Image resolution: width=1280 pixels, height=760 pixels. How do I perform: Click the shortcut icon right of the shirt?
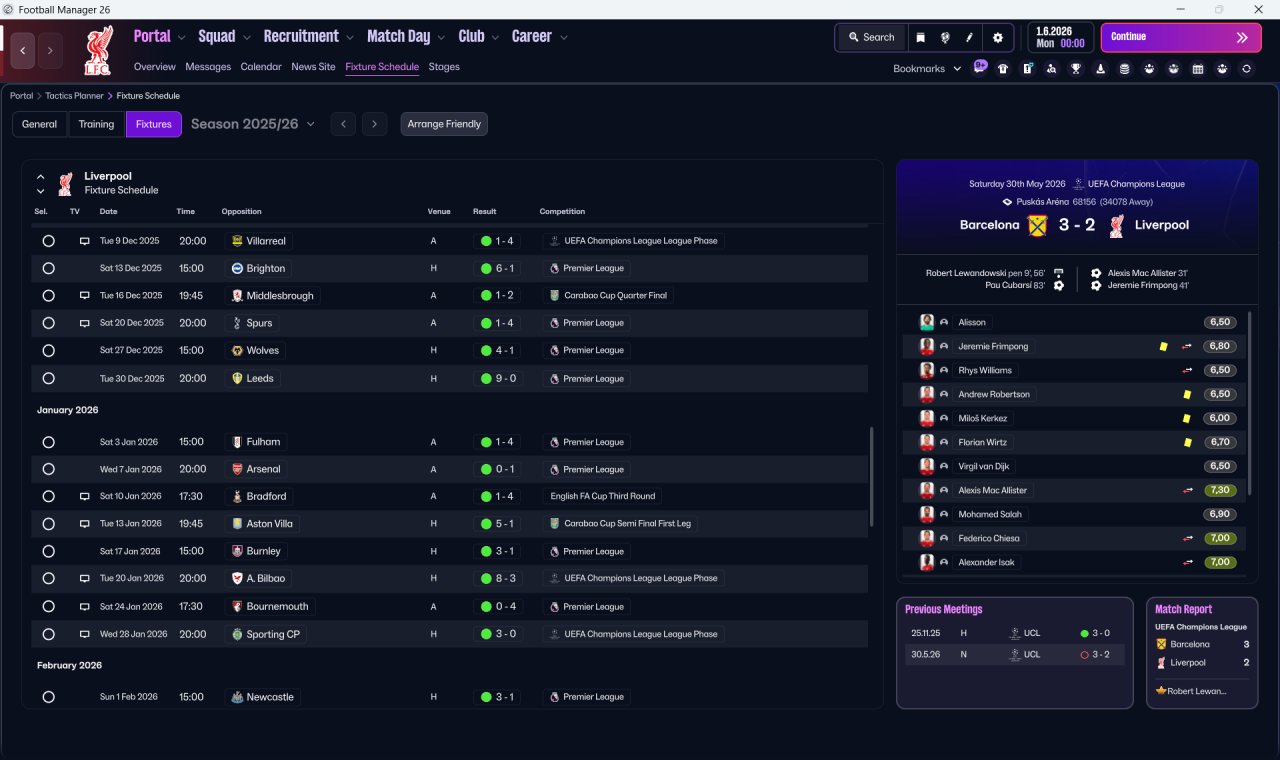1028,69
